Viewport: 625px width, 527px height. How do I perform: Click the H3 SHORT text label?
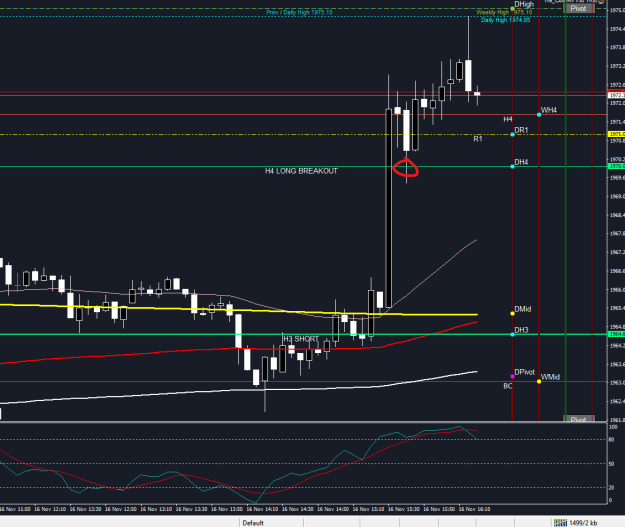coord(301,339)
